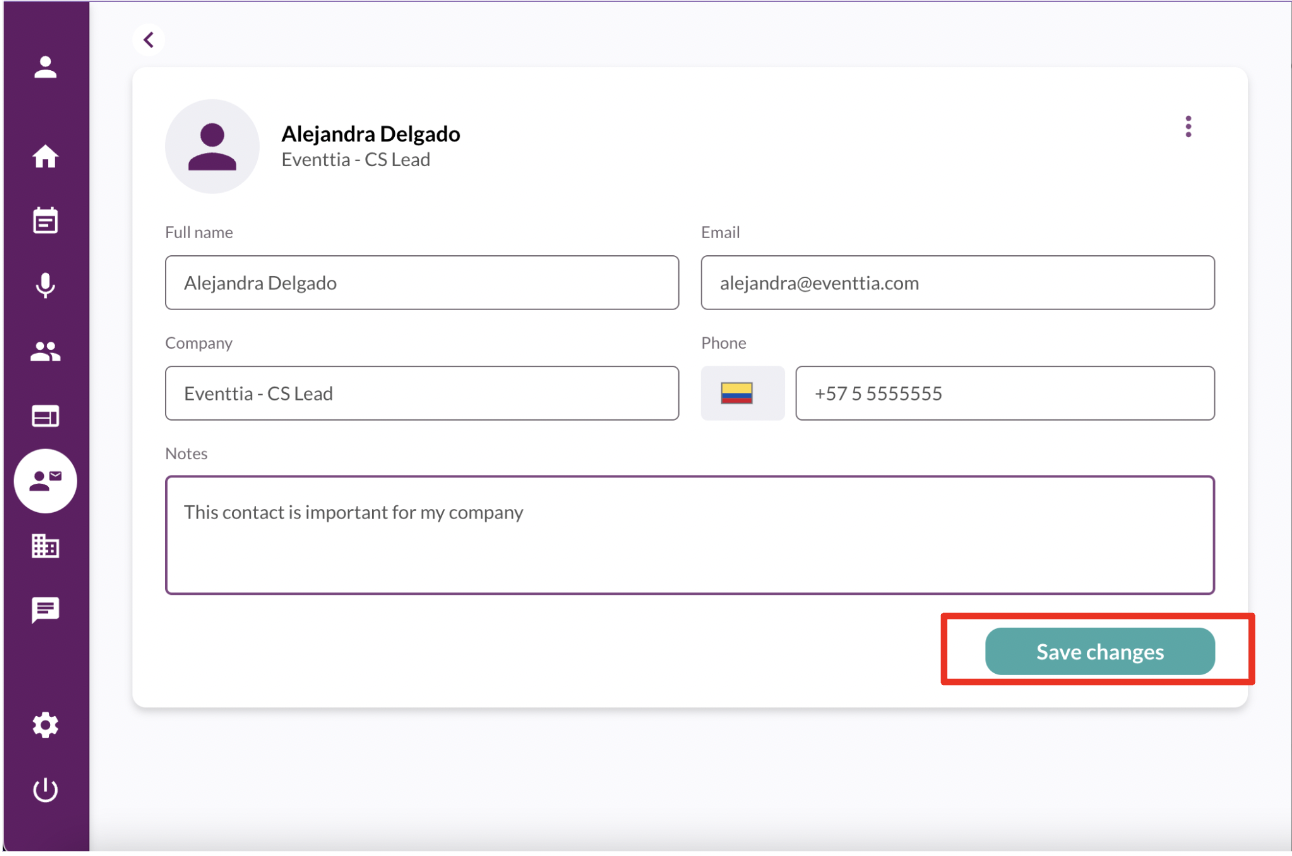This screenshot has width=1292, height=856.
Task: Select the highlighted contacts card icon
Action: point(45,481)
